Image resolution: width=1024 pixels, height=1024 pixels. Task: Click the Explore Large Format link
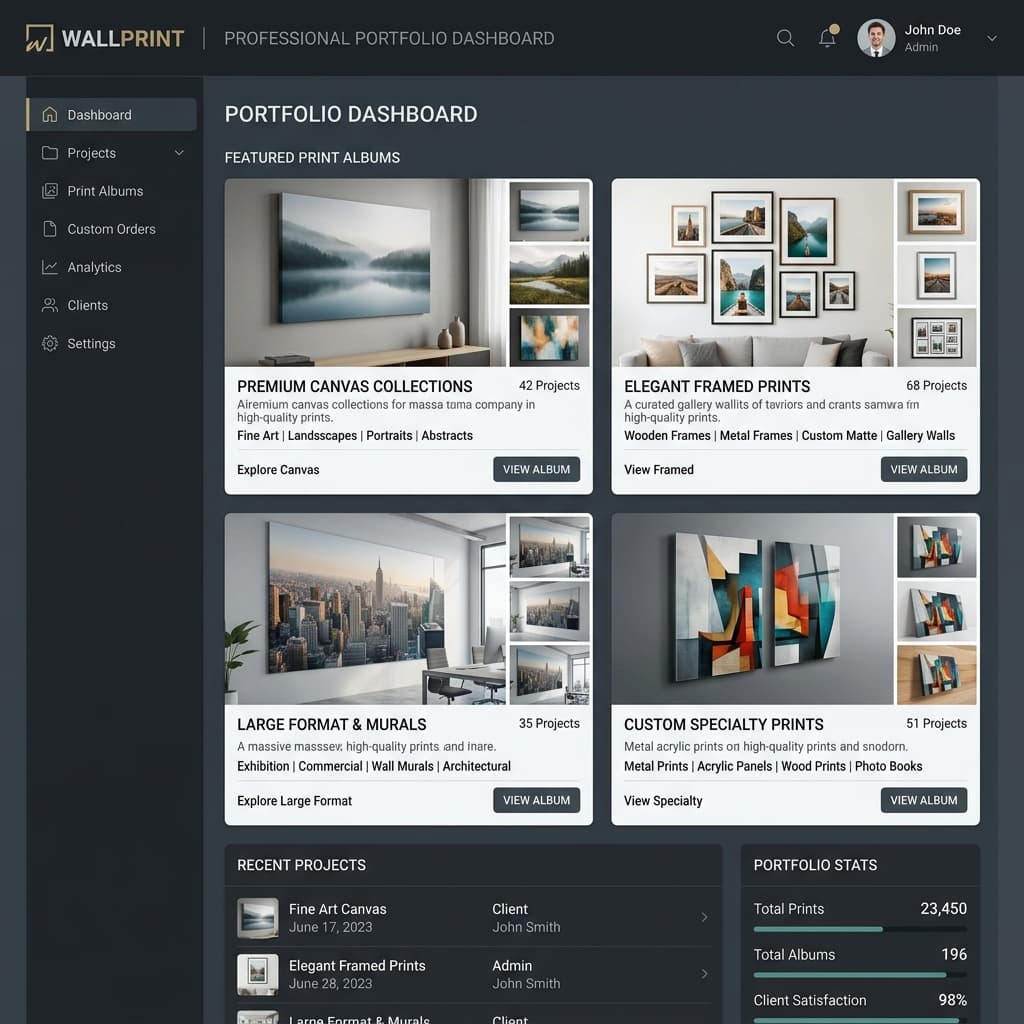(x=294, y=800)
